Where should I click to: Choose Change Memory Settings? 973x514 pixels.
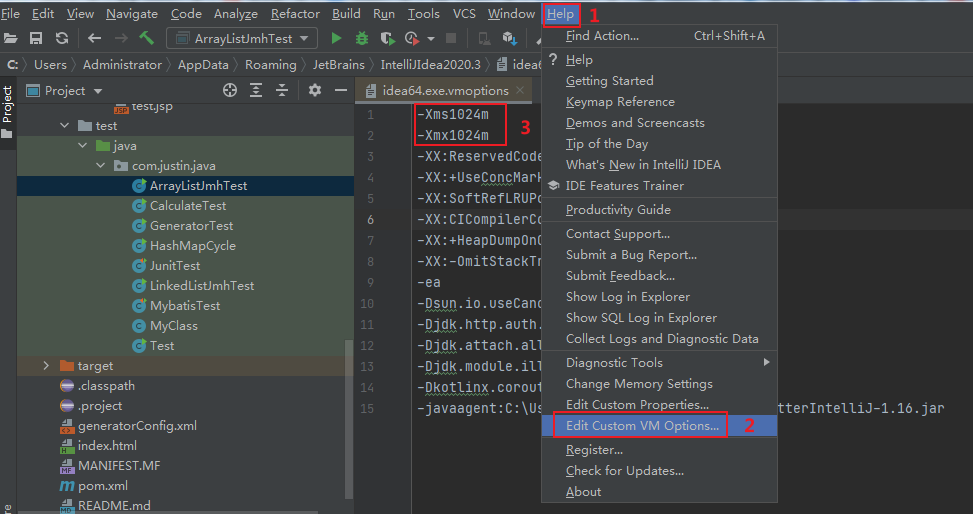click(x=659, y=384)
